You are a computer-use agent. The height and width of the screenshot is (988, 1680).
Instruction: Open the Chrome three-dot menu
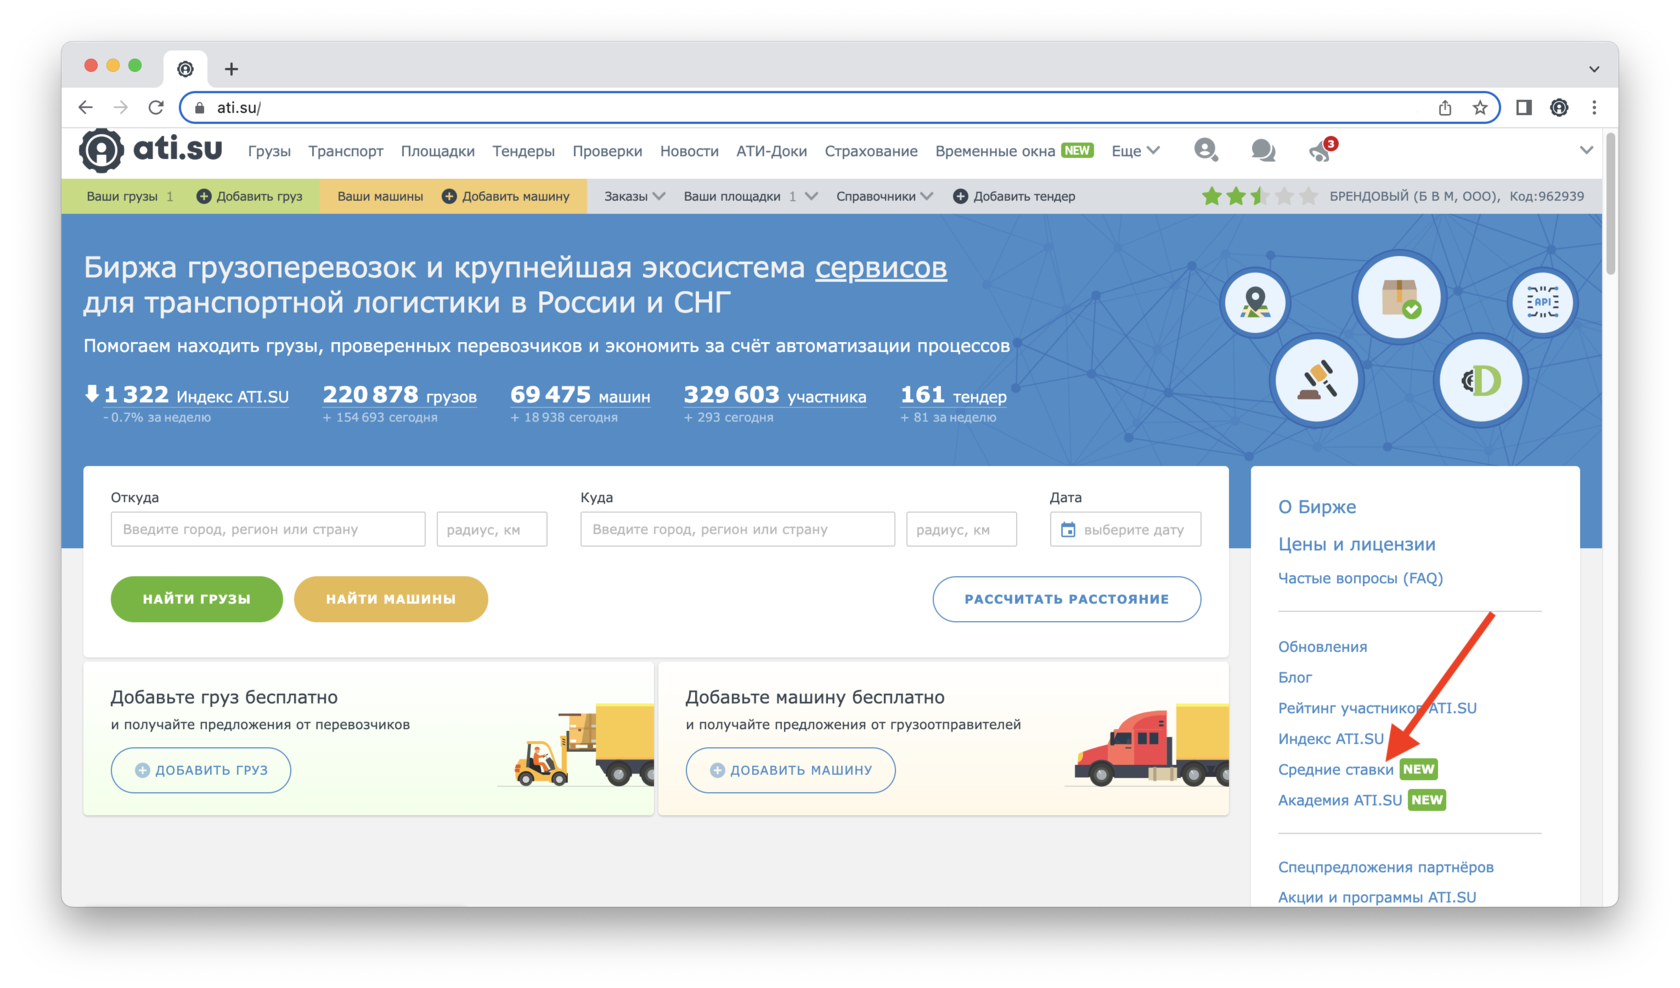coord(1594,107)
